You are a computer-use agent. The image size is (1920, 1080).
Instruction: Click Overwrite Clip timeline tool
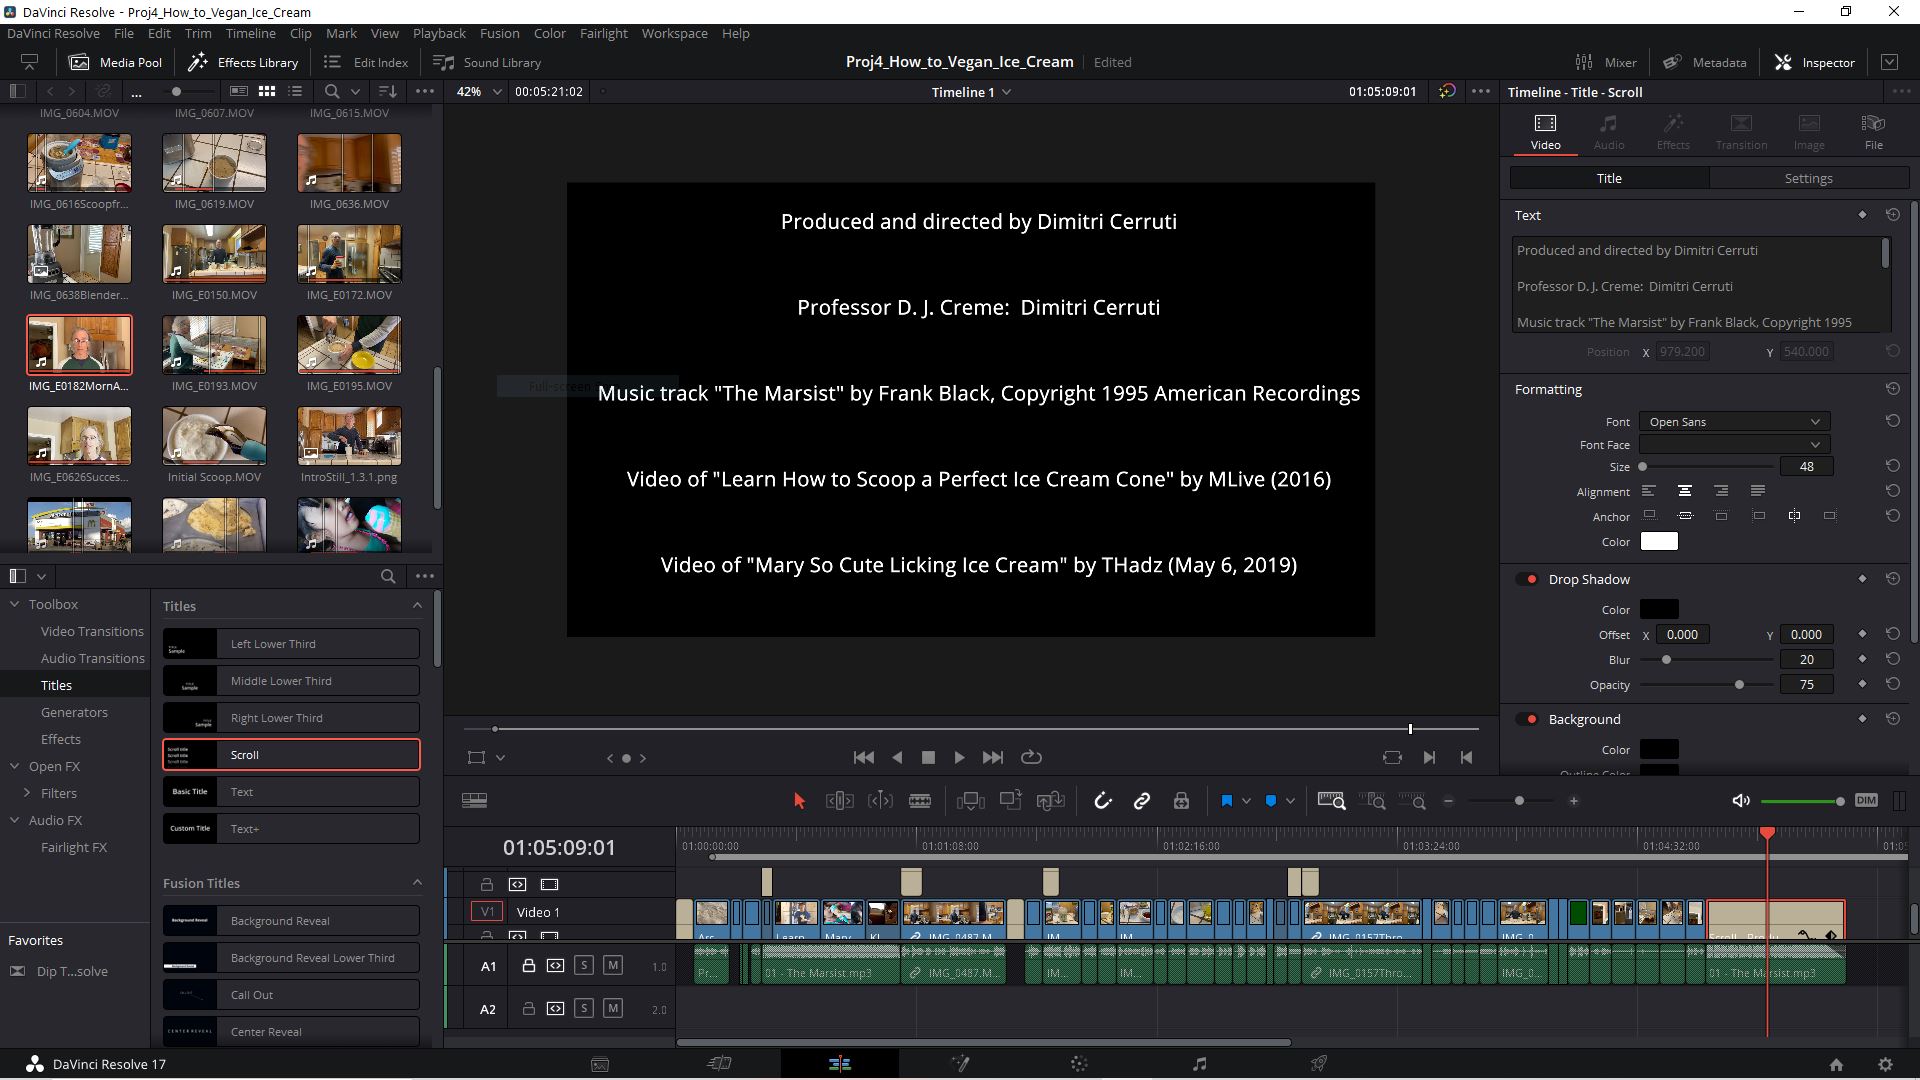[1010, 801]
